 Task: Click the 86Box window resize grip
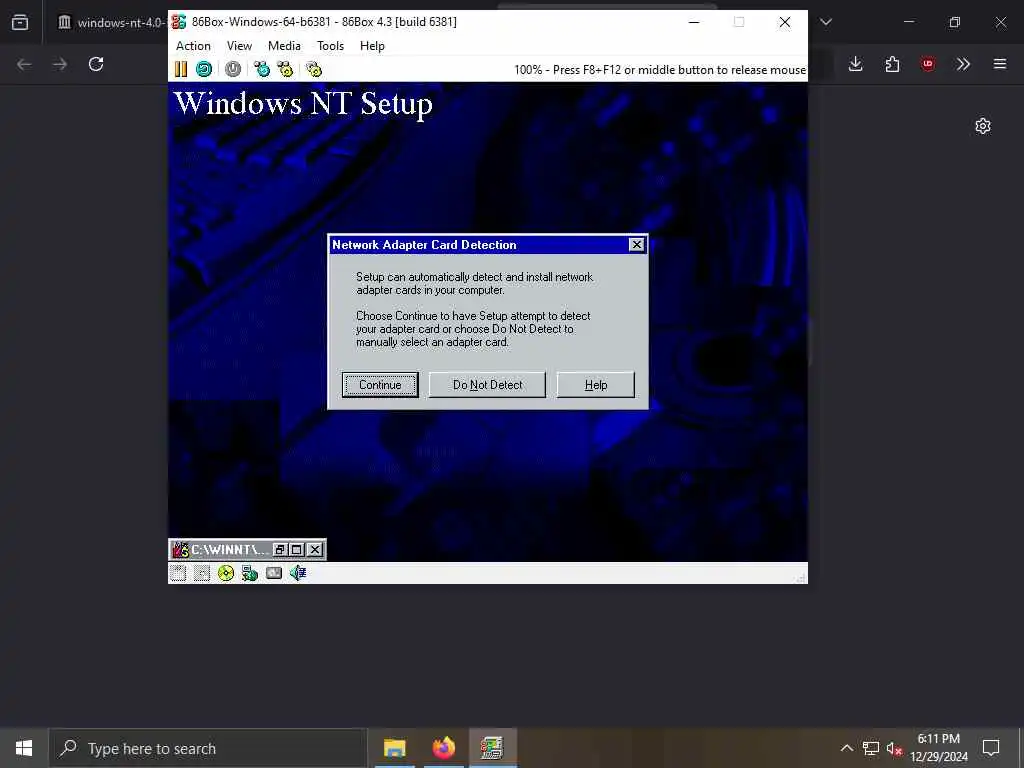[x=801, y=577]
